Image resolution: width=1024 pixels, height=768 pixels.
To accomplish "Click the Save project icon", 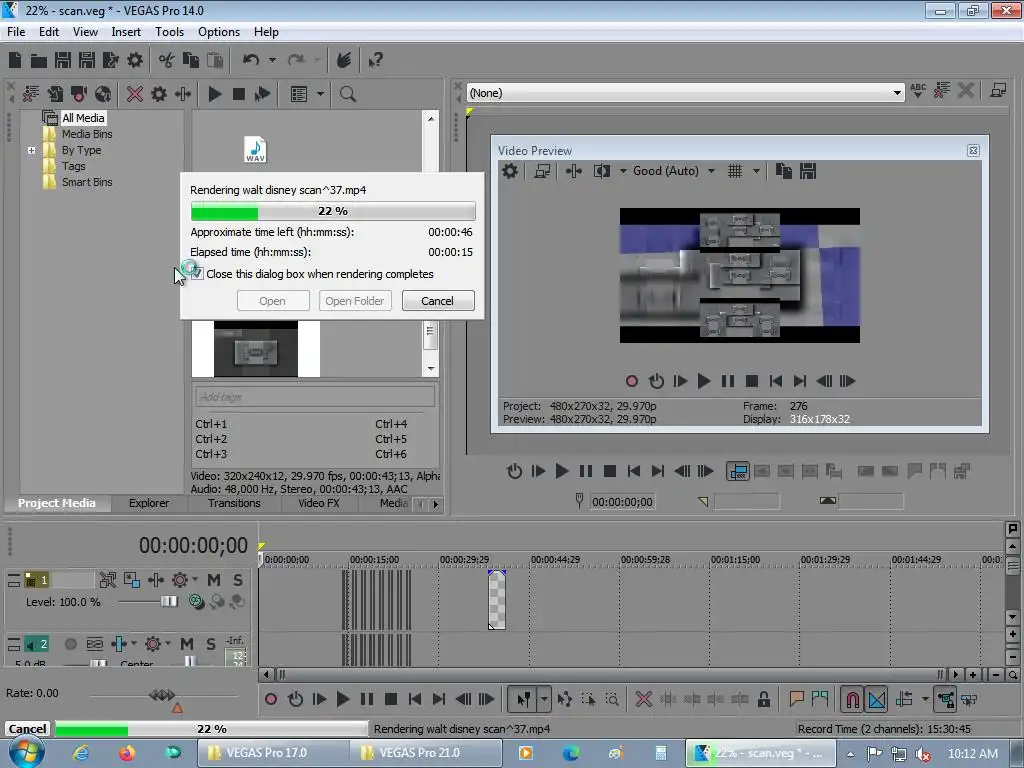I will click(63, 60).
